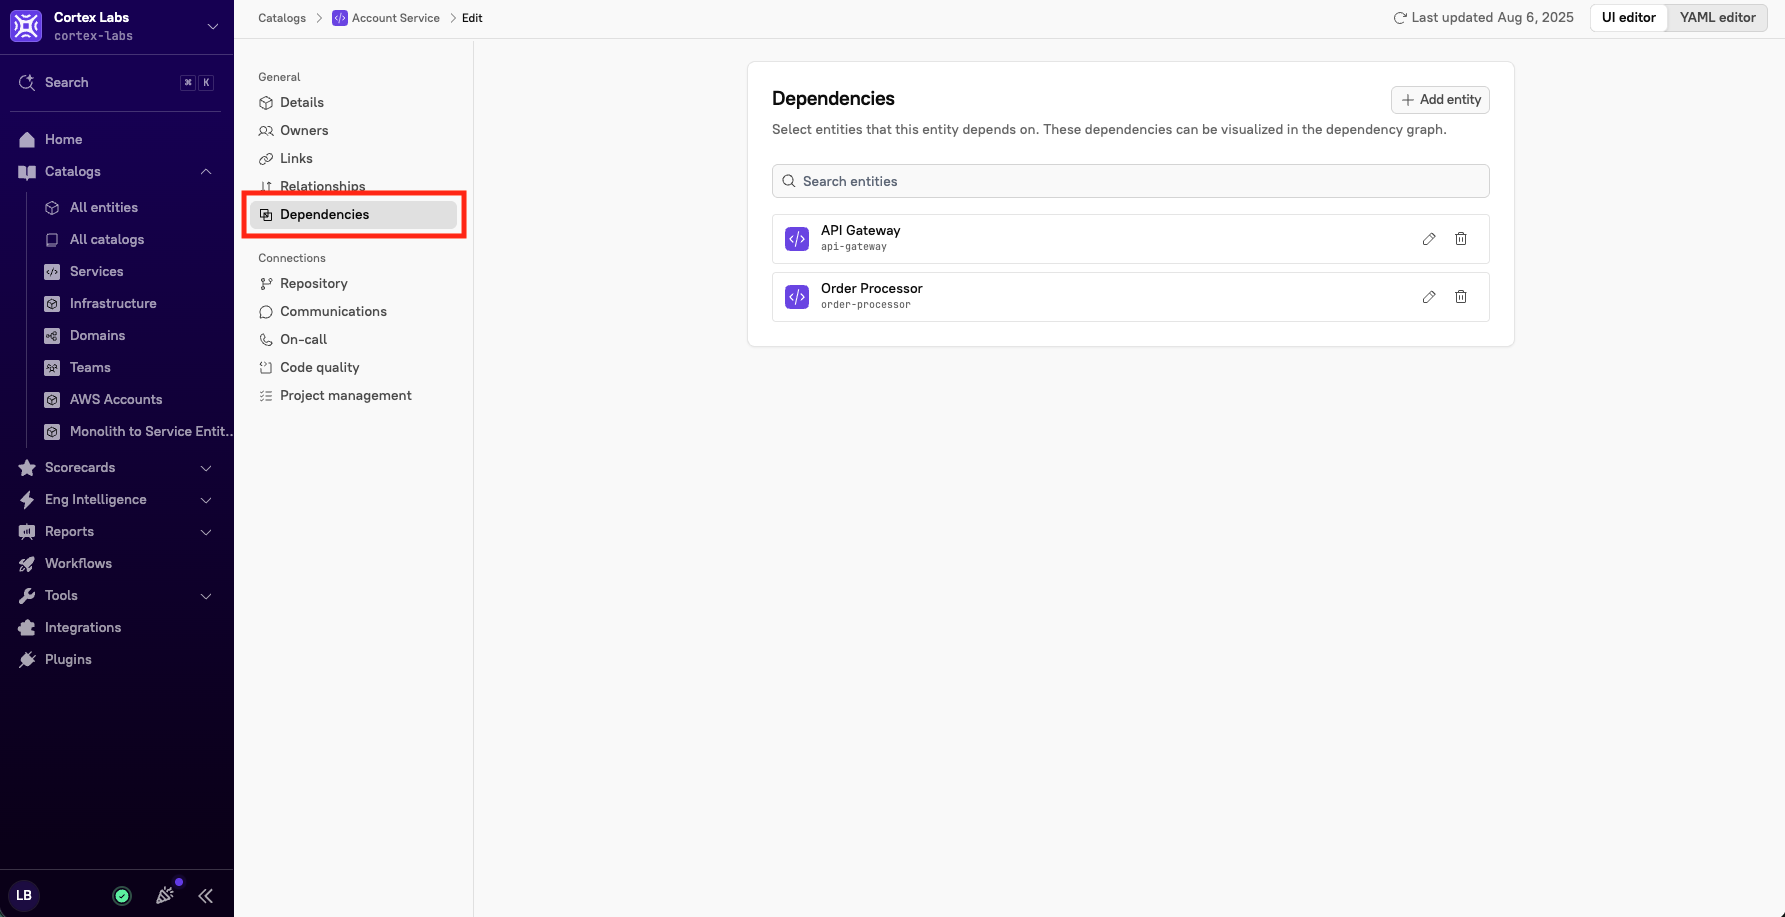Open Account Service breadcrumb link
The image size is (1785, 917).
tap(396, 18)
